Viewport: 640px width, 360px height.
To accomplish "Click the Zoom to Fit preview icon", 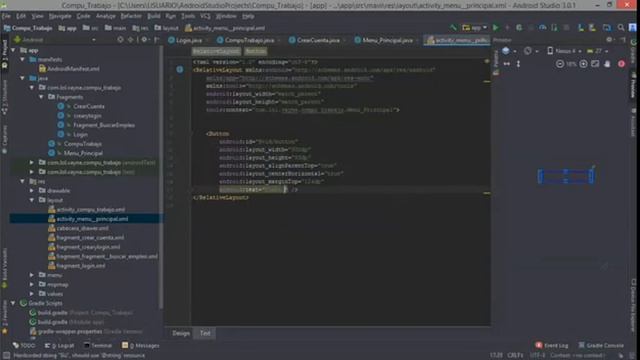I will 595,64.
